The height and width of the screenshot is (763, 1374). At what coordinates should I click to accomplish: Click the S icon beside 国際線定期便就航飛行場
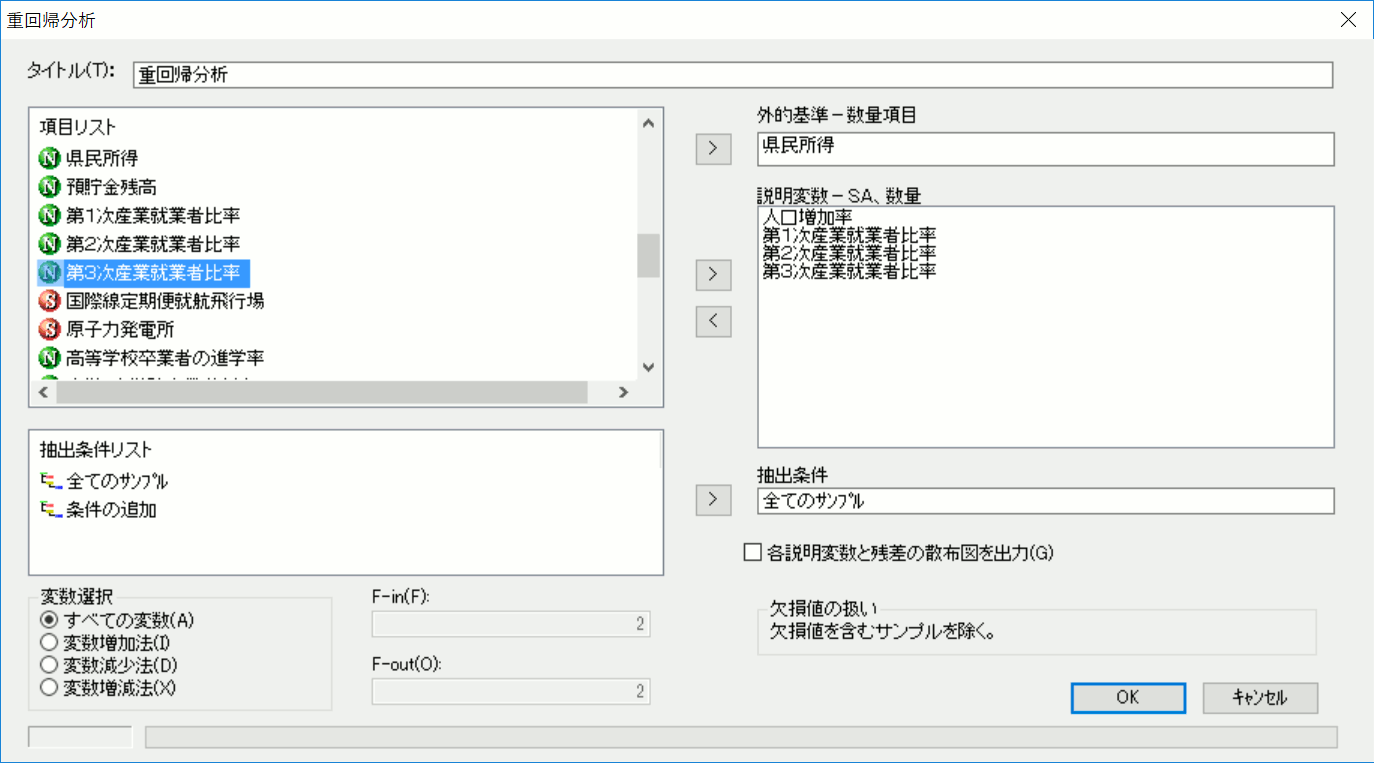49,300
